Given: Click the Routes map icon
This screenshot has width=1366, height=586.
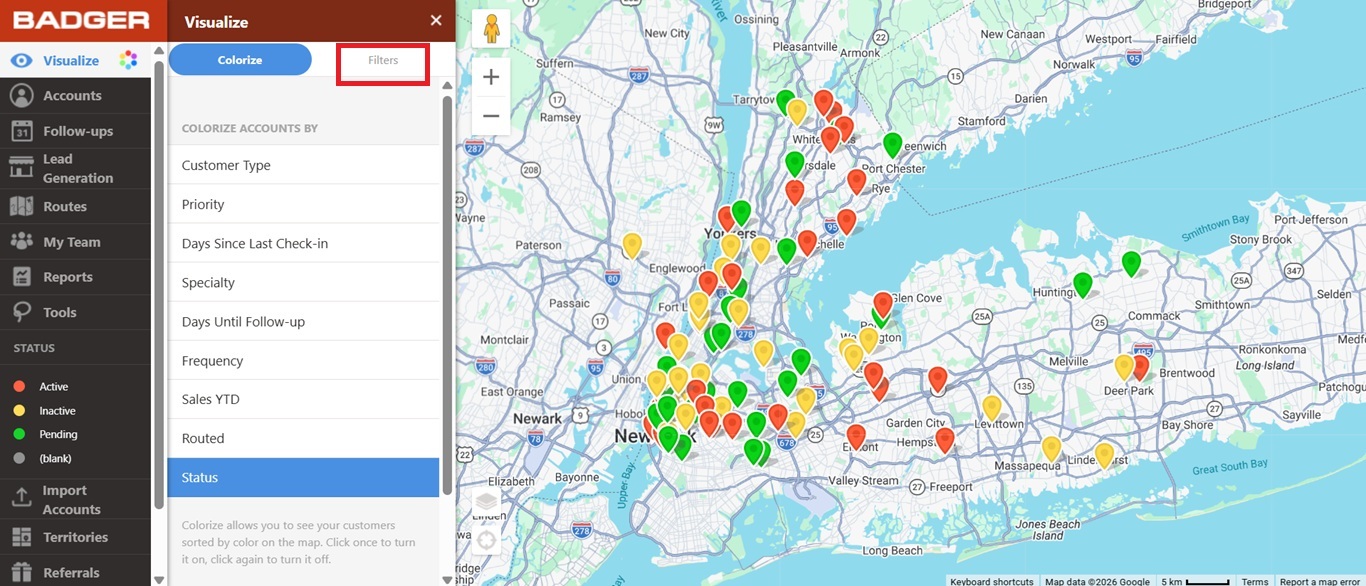Looking at the screenshot, I should (x=21, y=206).
